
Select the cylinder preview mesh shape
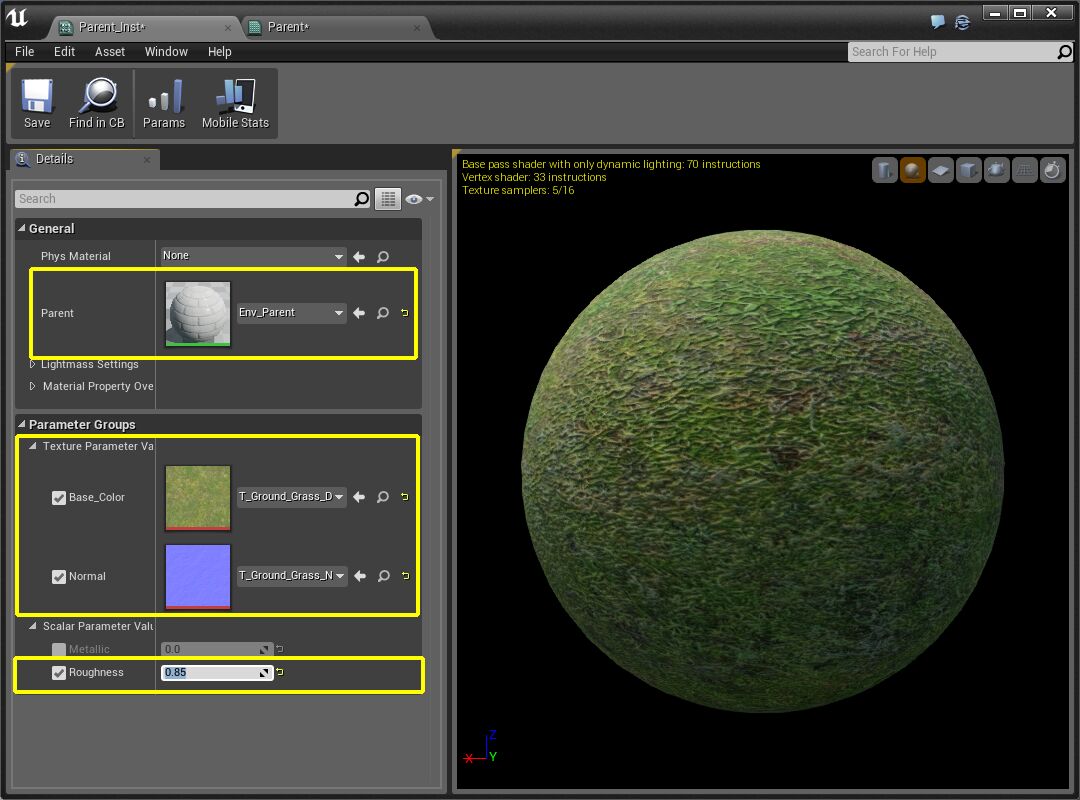(884, 170)
